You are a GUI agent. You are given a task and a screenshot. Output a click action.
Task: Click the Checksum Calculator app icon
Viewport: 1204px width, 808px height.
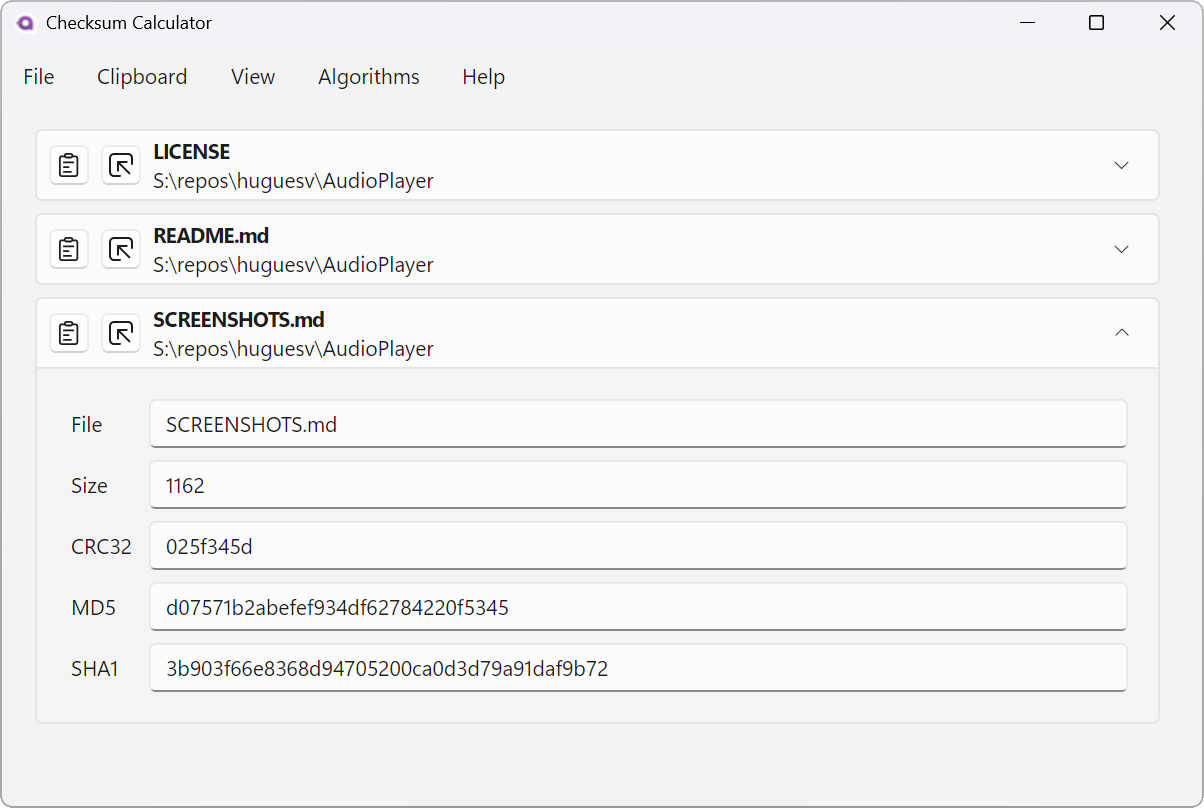point(25,23)
